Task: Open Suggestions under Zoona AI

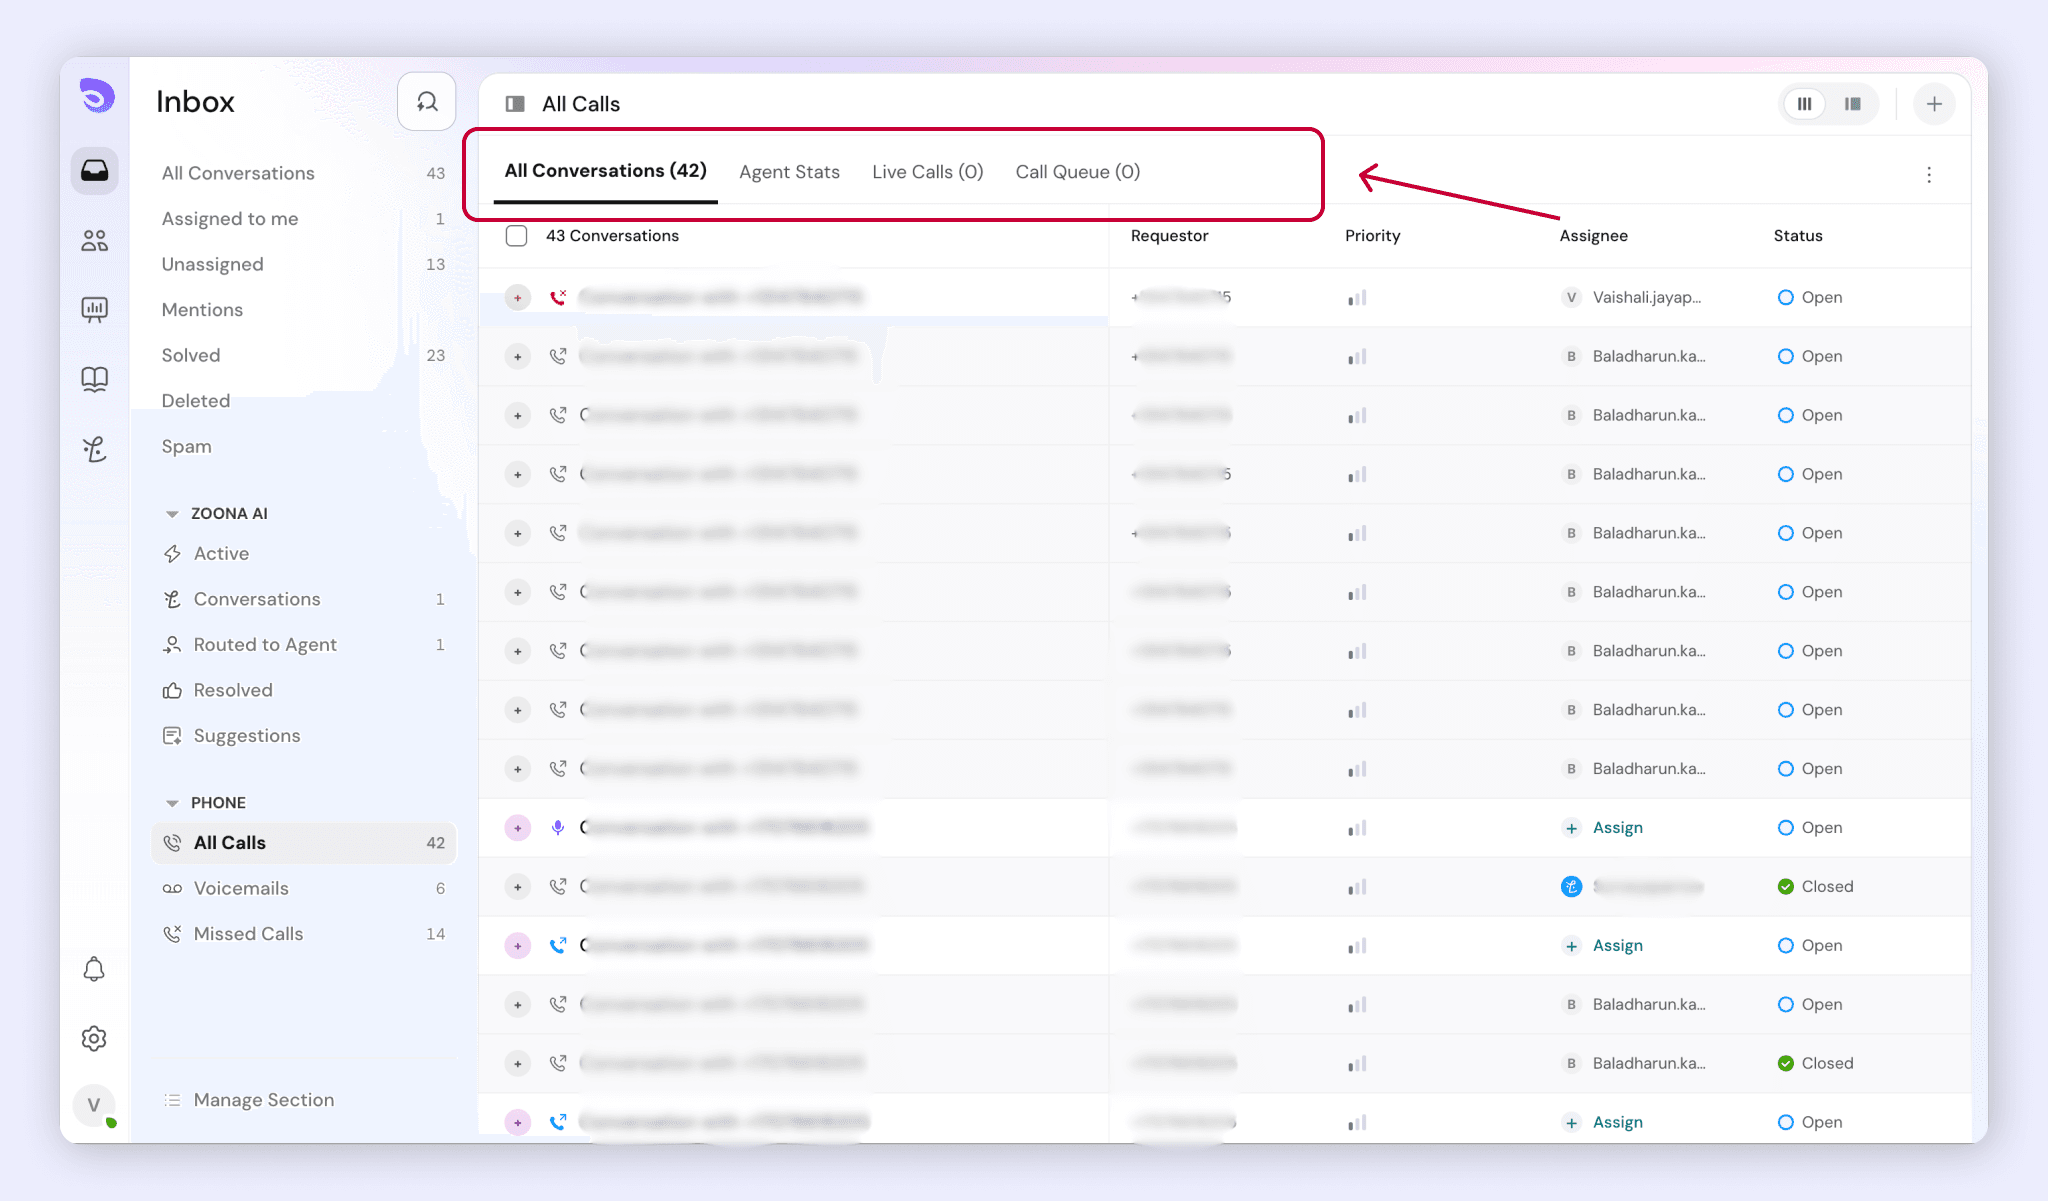Action: 303,736
